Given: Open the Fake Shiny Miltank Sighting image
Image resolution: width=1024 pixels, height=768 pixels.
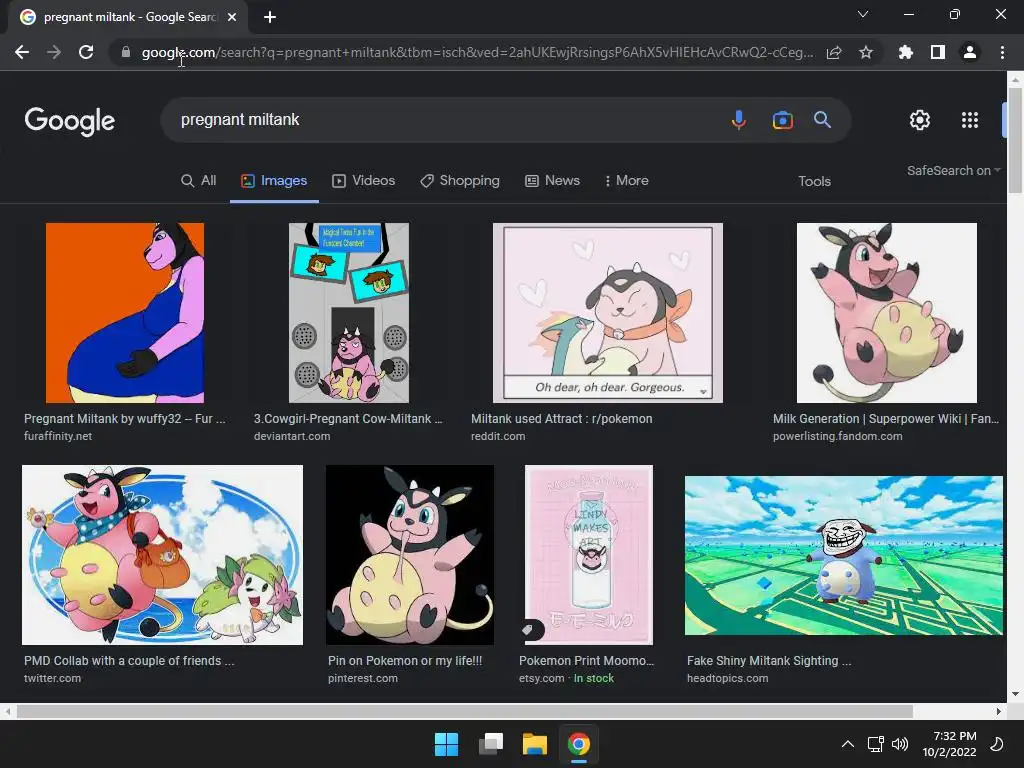Looking at the screenshot, I should pyautogui.click(x=843, y=555).
